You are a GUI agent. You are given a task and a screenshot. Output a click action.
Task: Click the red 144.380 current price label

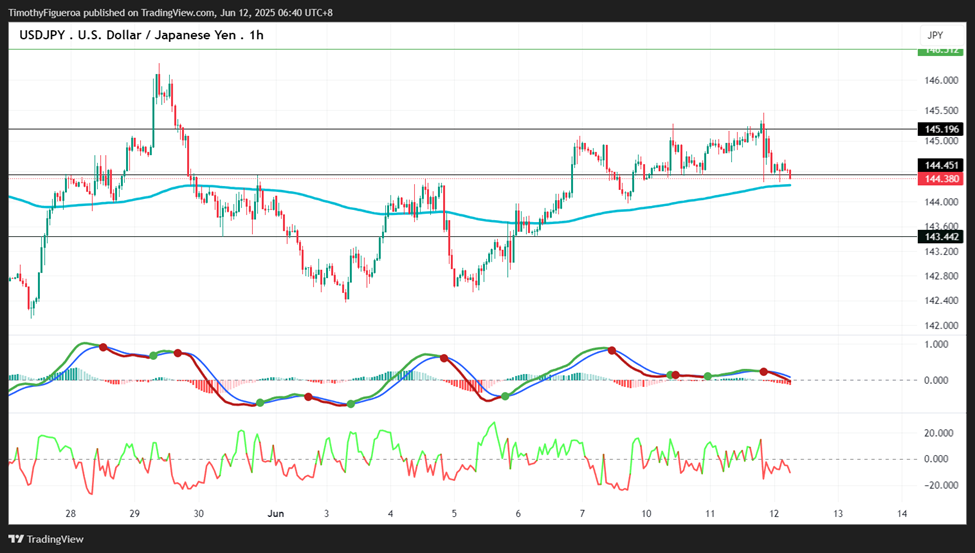coord(941,179)
